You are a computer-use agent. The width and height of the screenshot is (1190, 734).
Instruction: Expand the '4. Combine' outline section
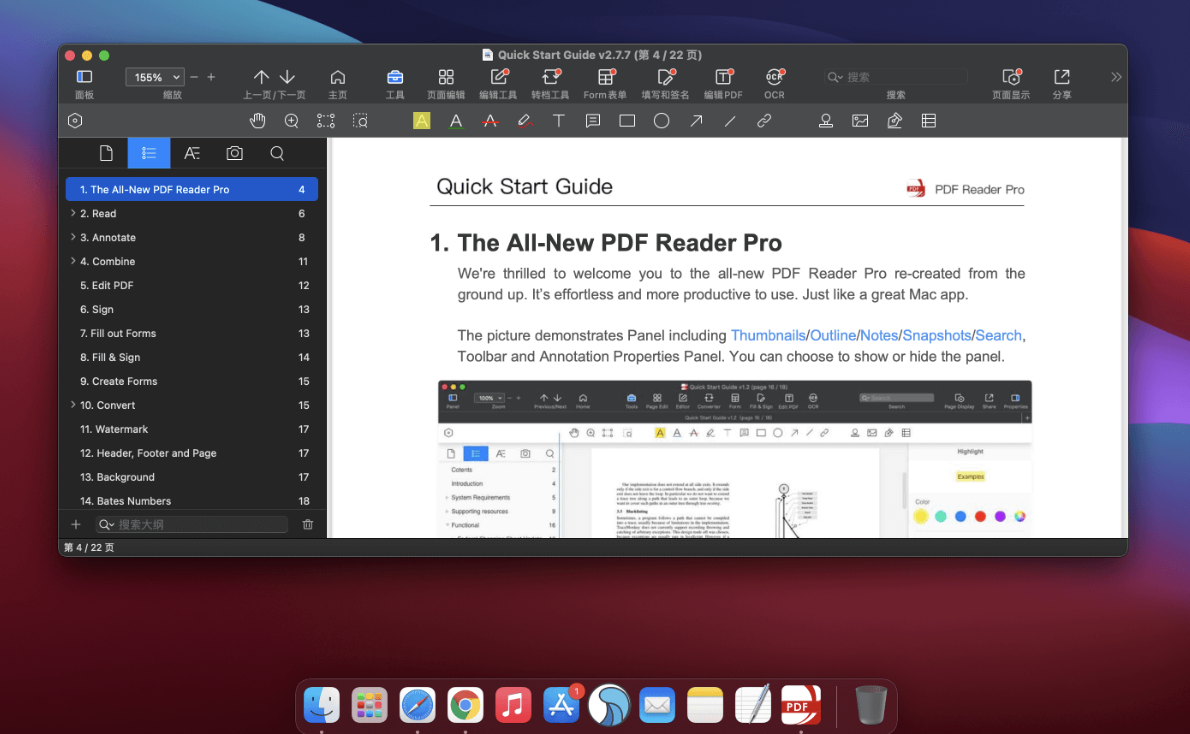pos(73,261)
